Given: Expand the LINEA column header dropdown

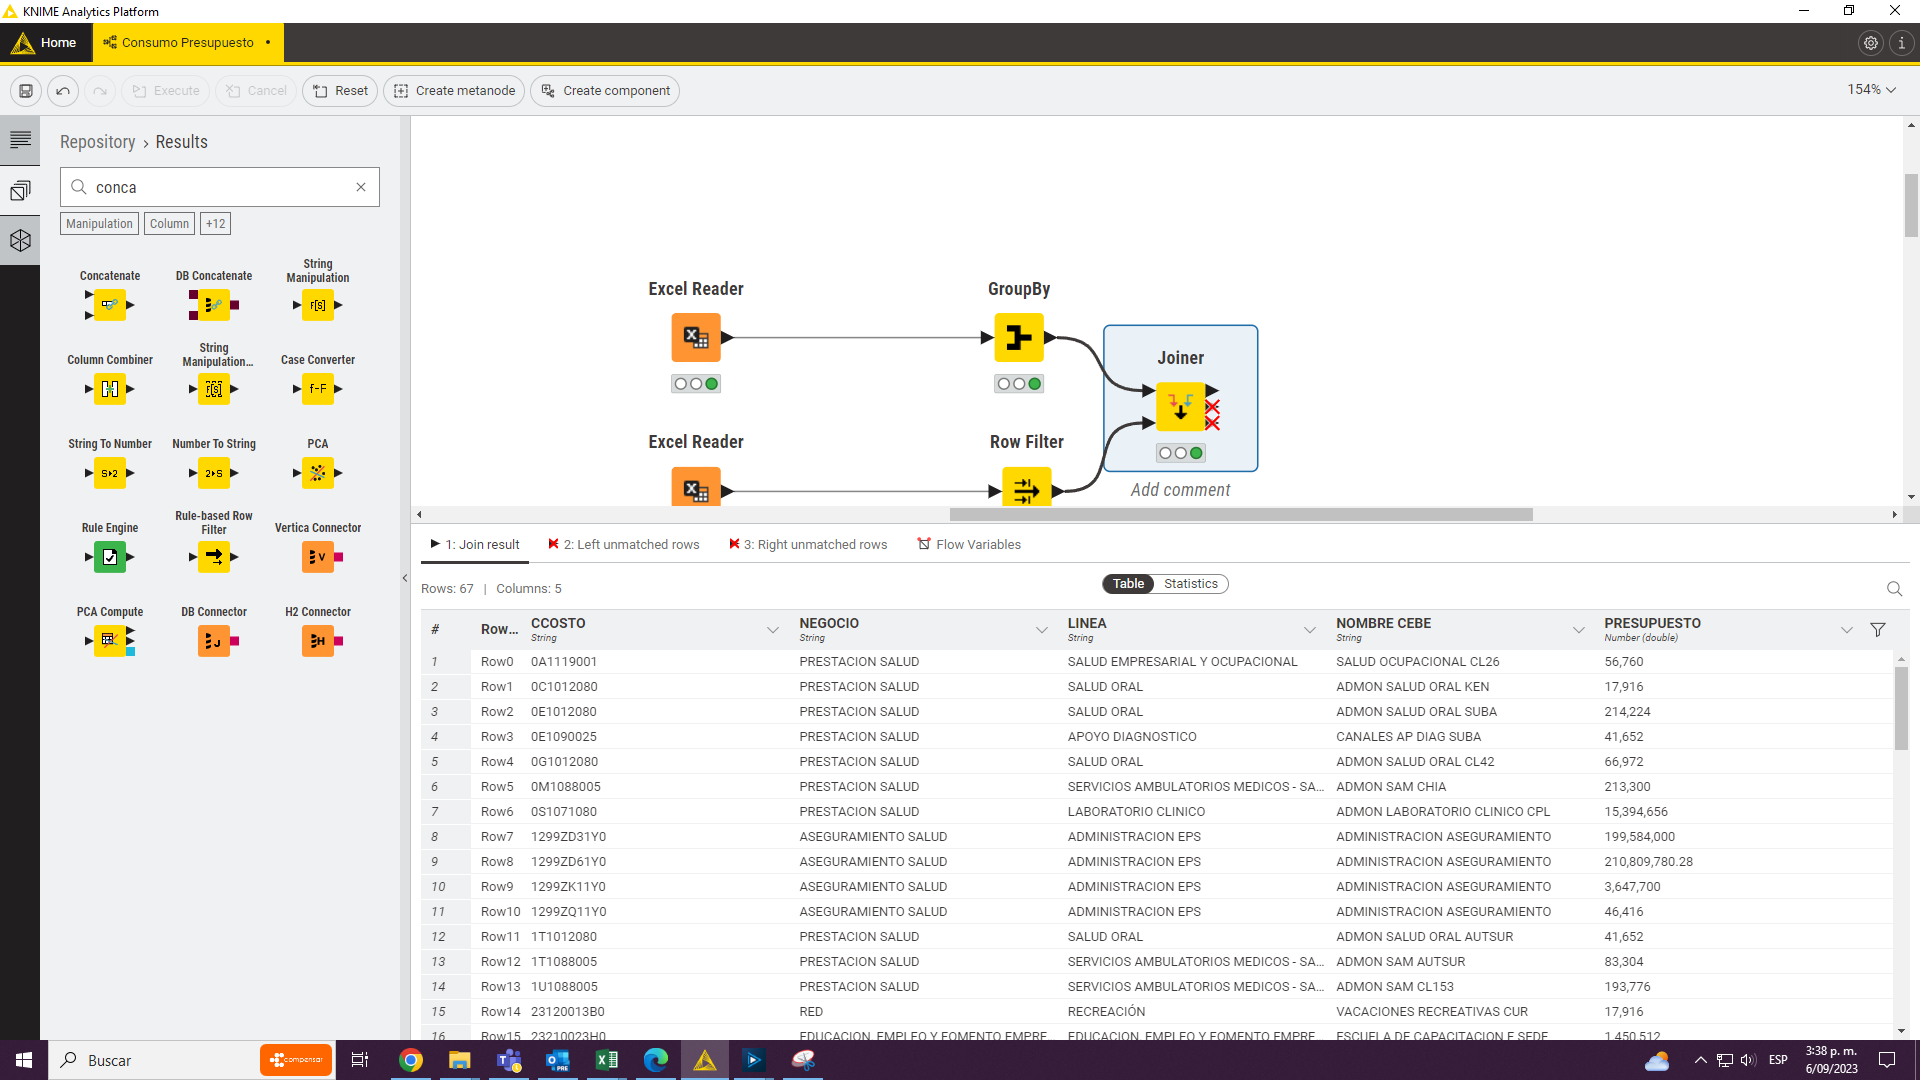Looking at the screenshot, I should coord(1310,630).
